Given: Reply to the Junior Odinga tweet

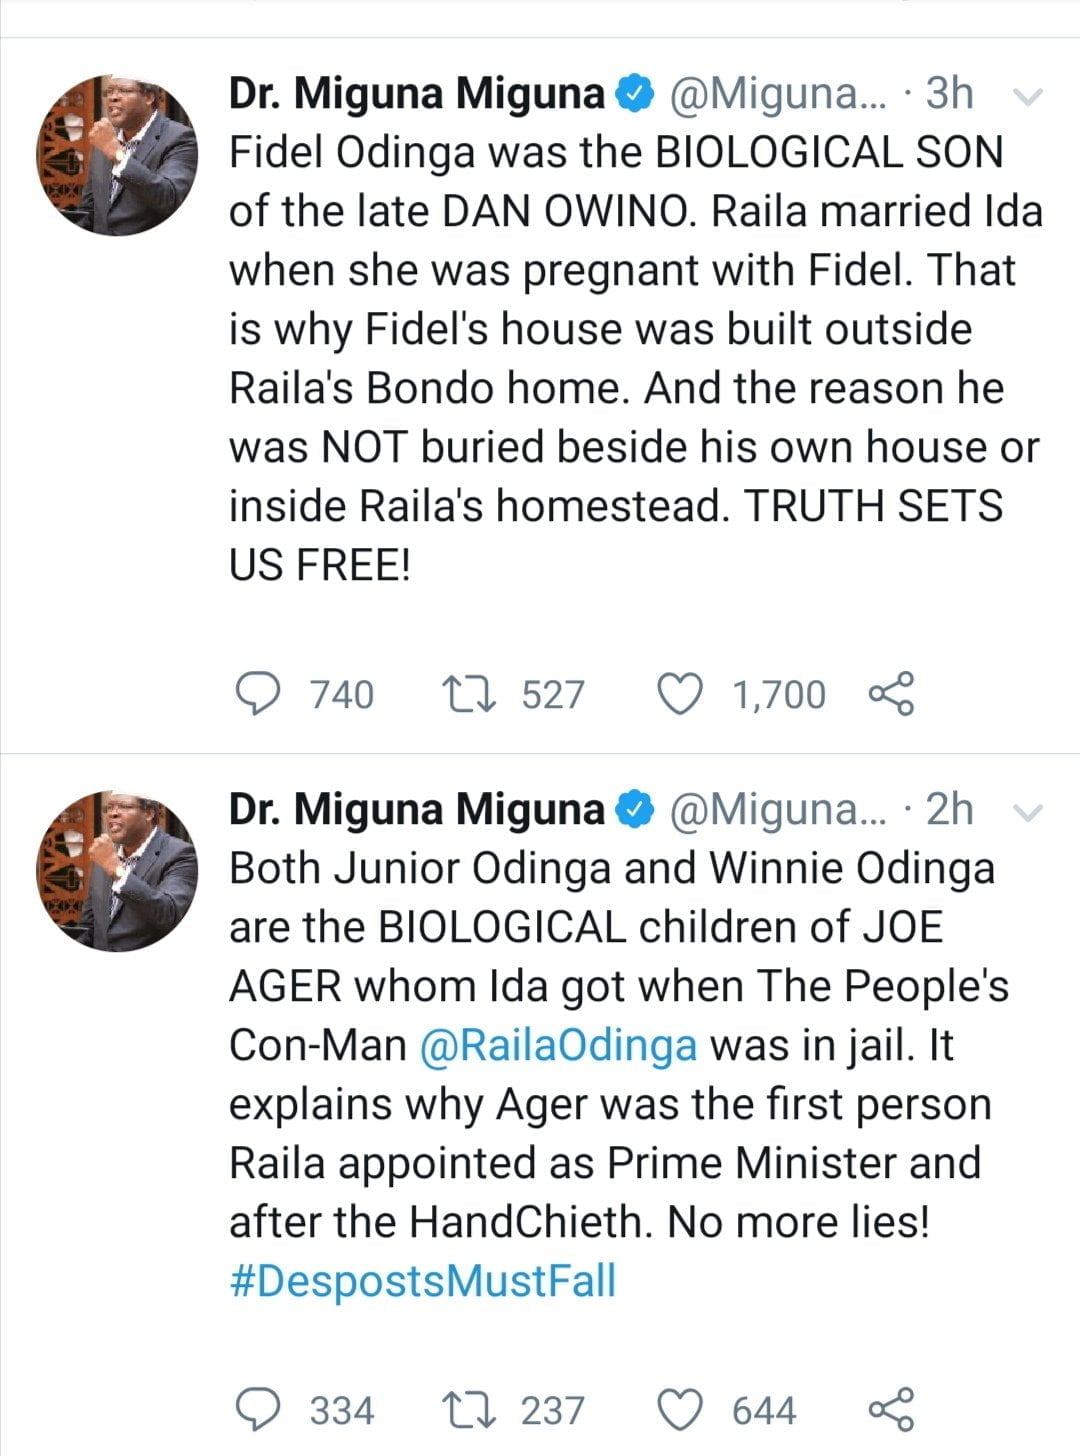Looking at the screenshot, I should tap(257, 1410).
